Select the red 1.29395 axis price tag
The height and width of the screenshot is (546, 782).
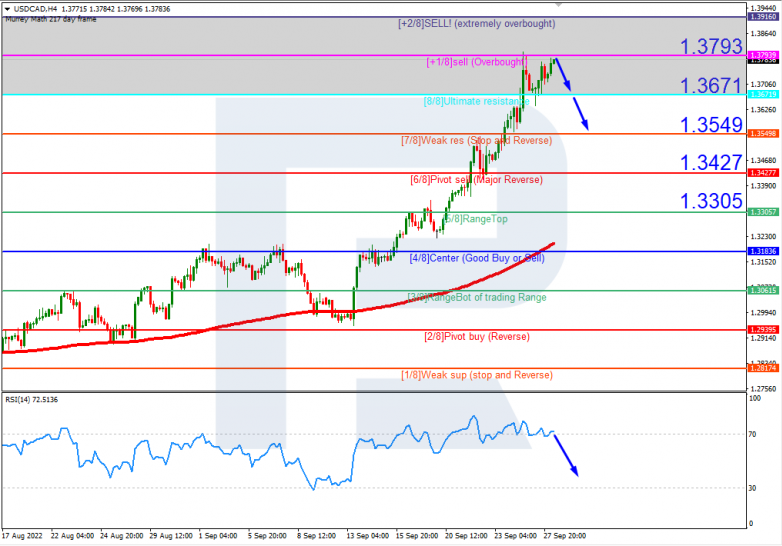tap(763, 330)
